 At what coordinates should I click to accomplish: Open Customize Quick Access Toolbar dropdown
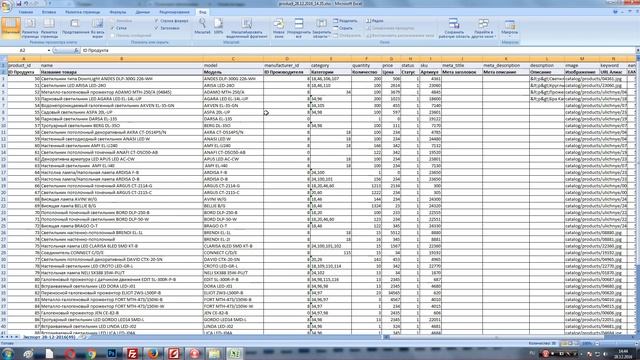coord(50,3)
